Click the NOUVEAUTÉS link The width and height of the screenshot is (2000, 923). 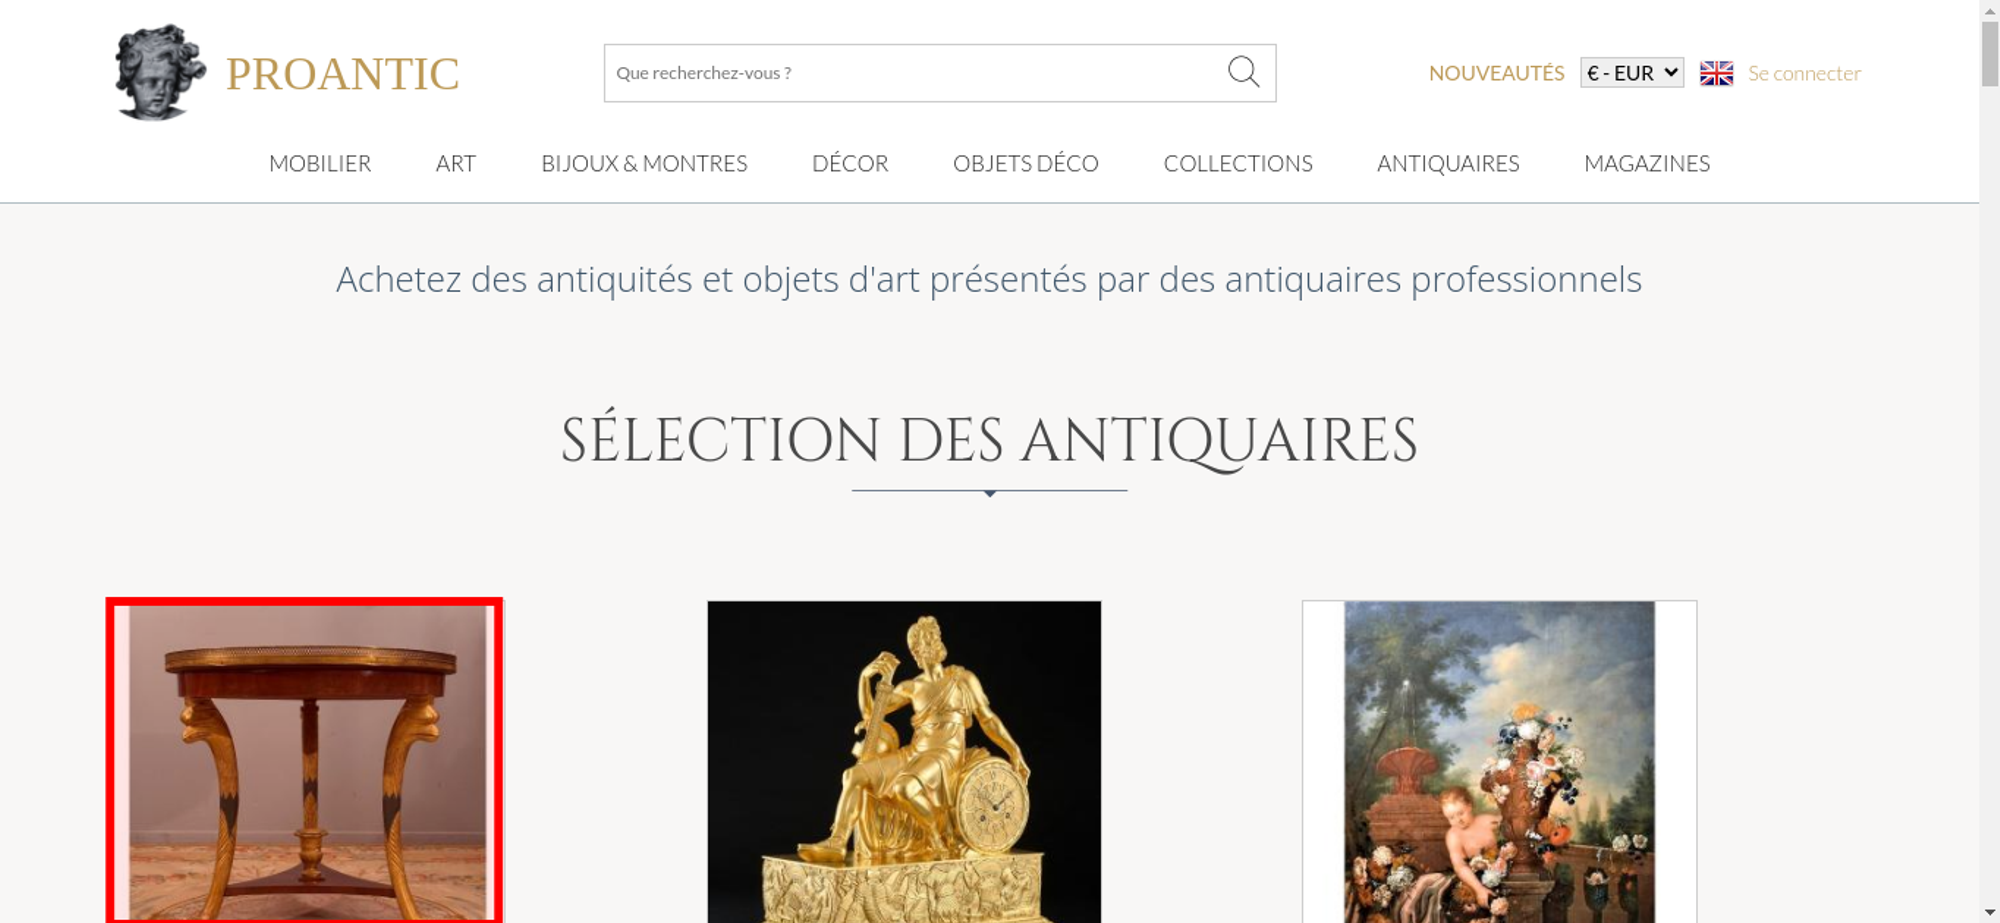coord(1496,73)
